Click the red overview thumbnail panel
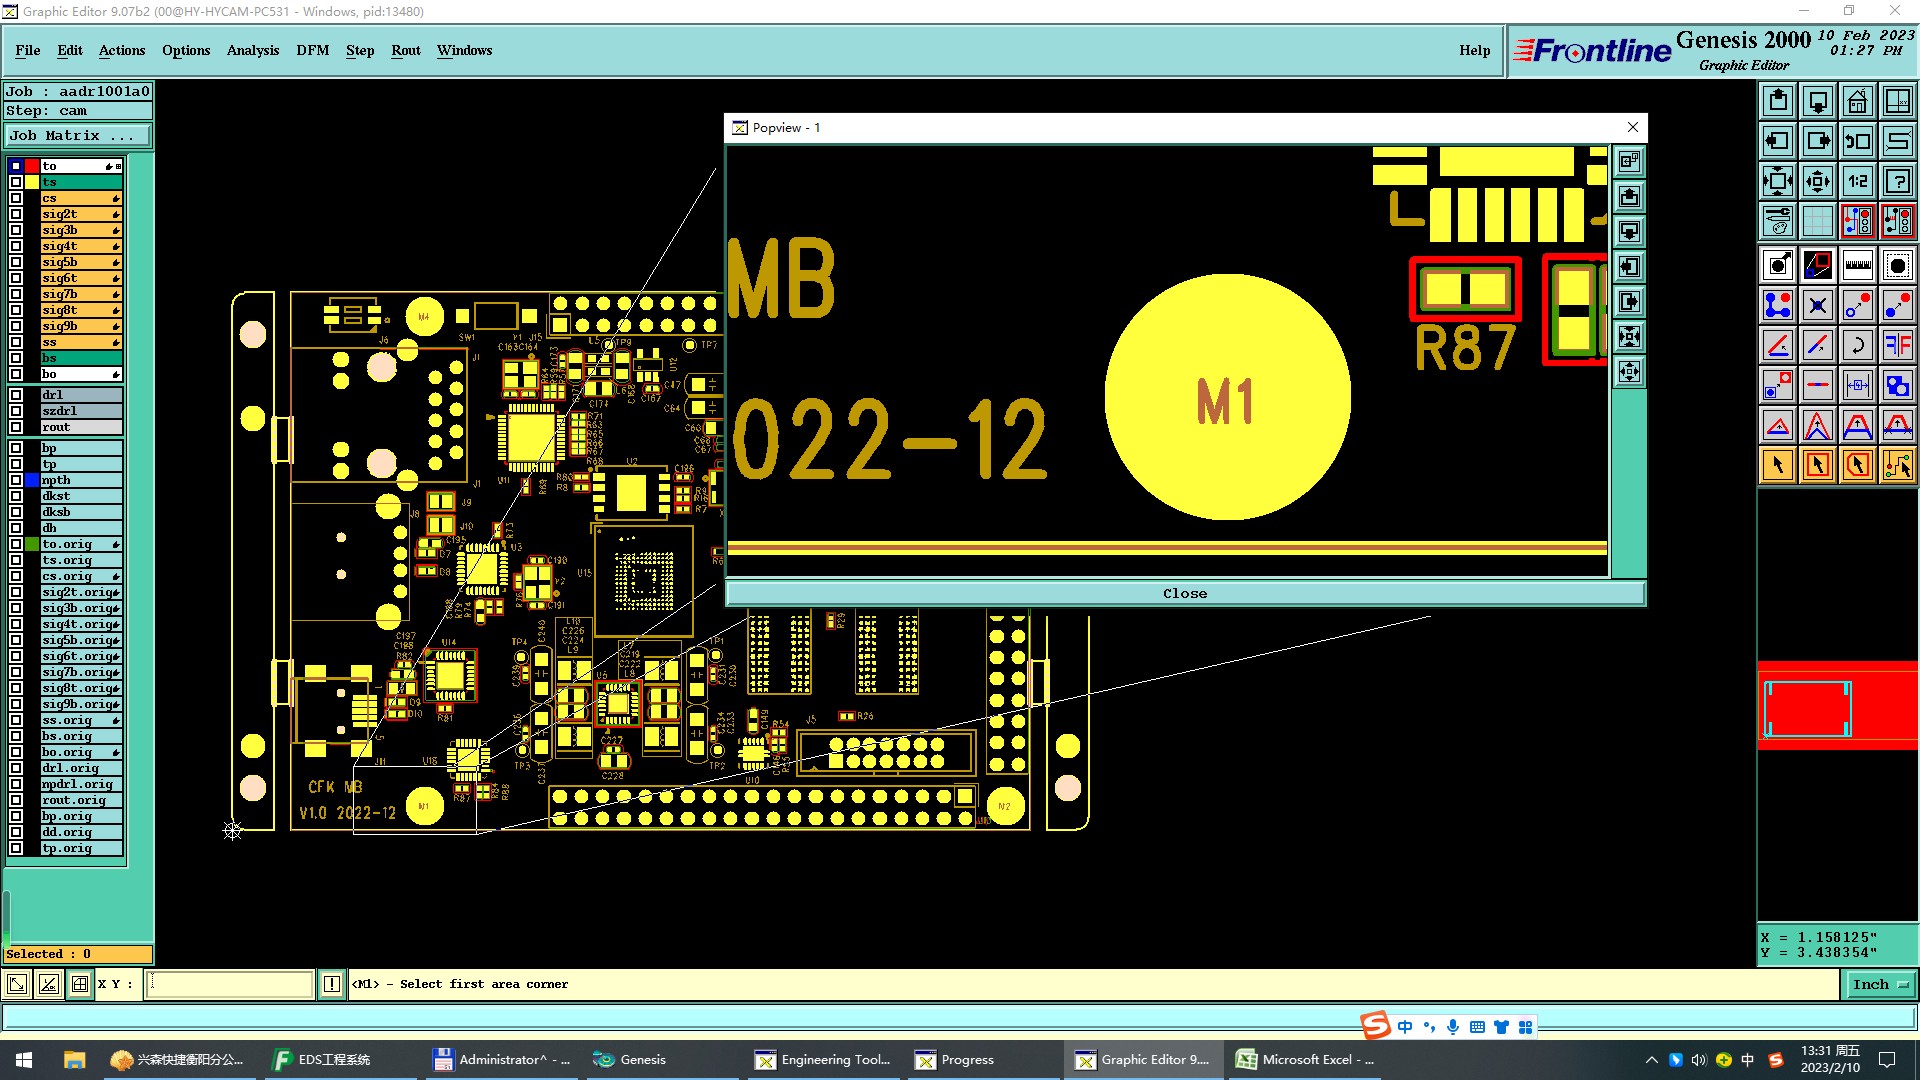The width and height of the screenshot is (1920, 1080). pos(1838,705)
